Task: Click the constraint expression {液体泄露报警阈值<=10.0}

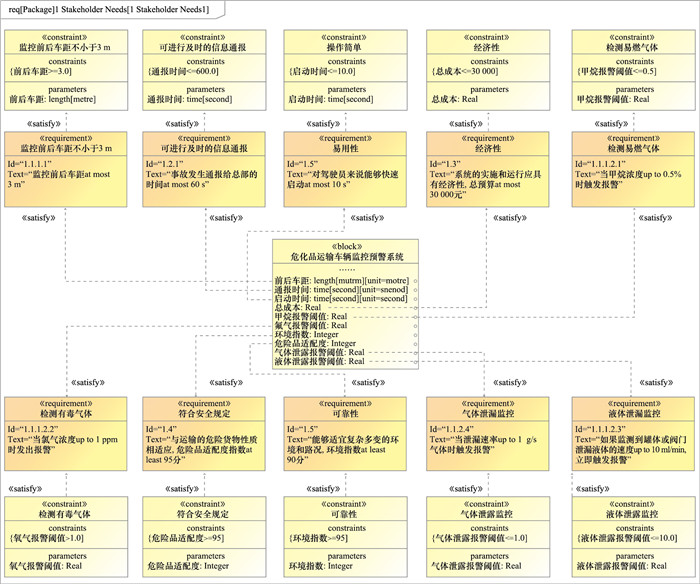Action: point(627,538)
